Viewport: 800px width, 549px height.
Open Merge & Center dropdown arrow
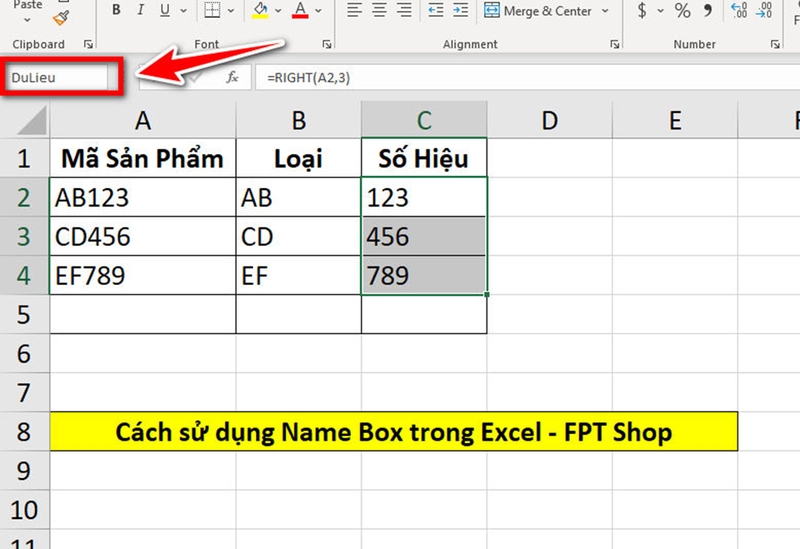(x=605, y=11)
